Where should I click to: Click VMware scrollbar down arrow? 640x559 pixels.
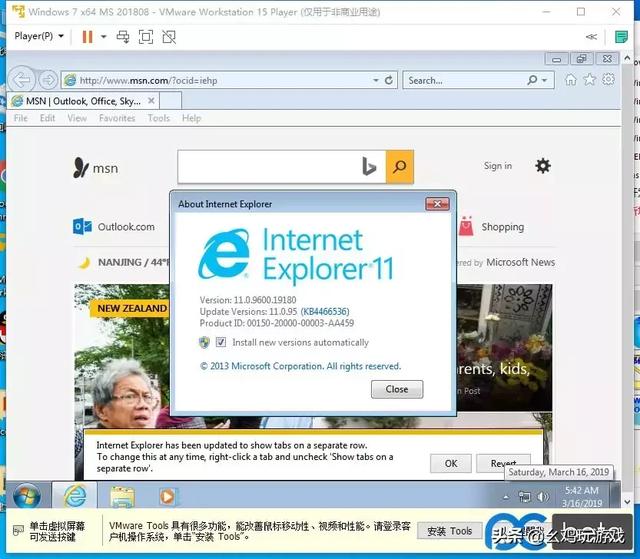pyautogui.click(x=628, y=501)
